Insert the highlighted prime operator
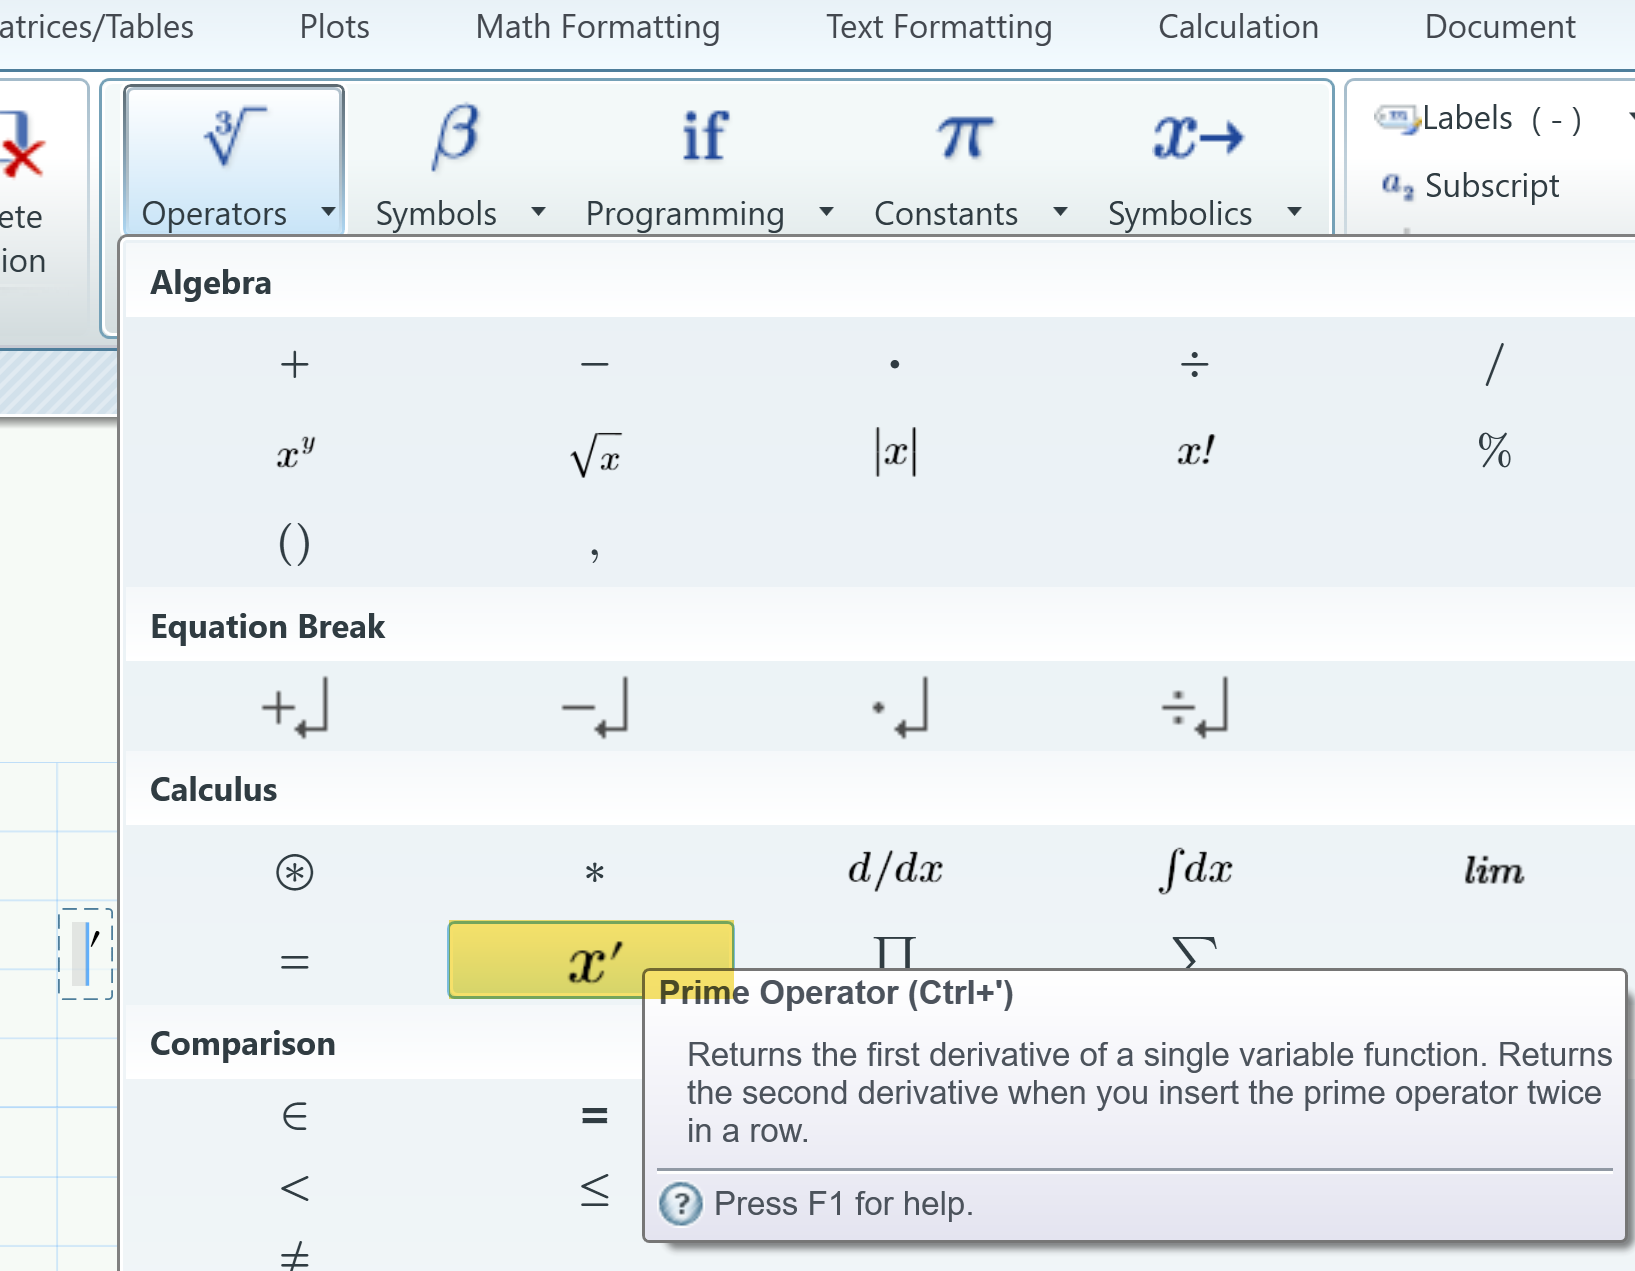Viewport: 1635px width, 1271px height. 590,960
